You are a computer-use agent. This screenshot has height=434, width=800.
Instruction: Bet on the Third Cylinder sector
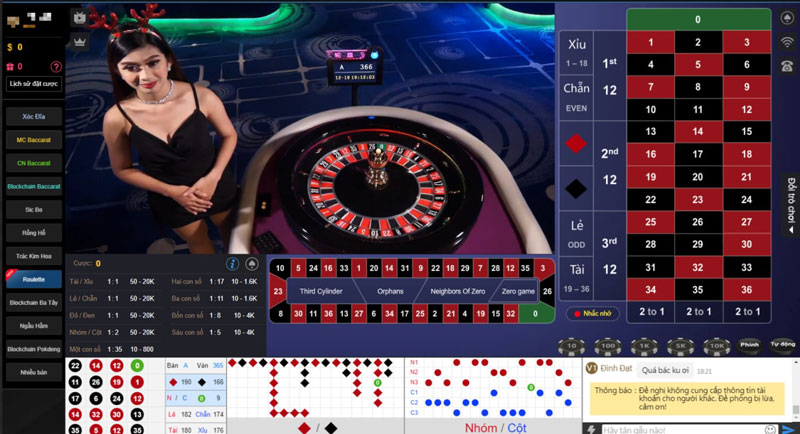click(321, 291)
